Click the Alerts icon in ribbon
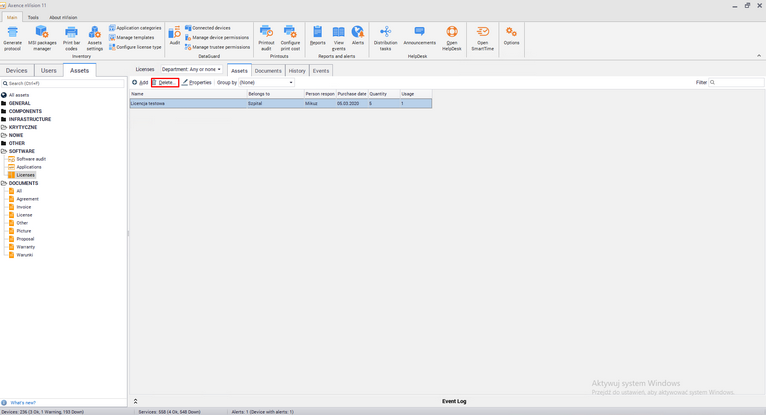This screenshot has height=415, width=766. point(358,34)
